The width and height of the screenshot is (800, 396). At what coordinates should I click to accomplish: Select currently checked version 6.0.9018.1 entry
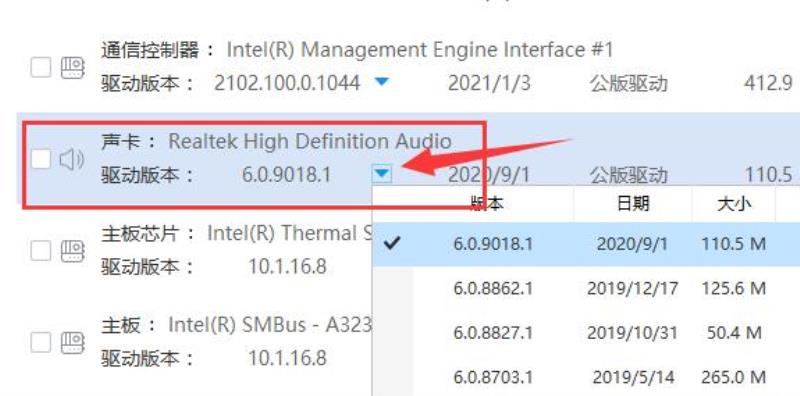pos(586,244)
